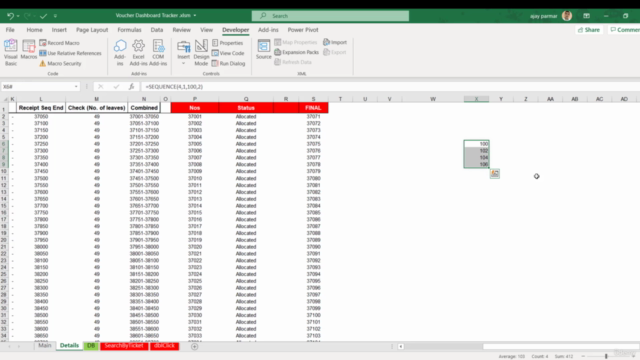Switch to the dblClick sheet tab
This screenshot has height=360, width=640.
click(164, 345)
